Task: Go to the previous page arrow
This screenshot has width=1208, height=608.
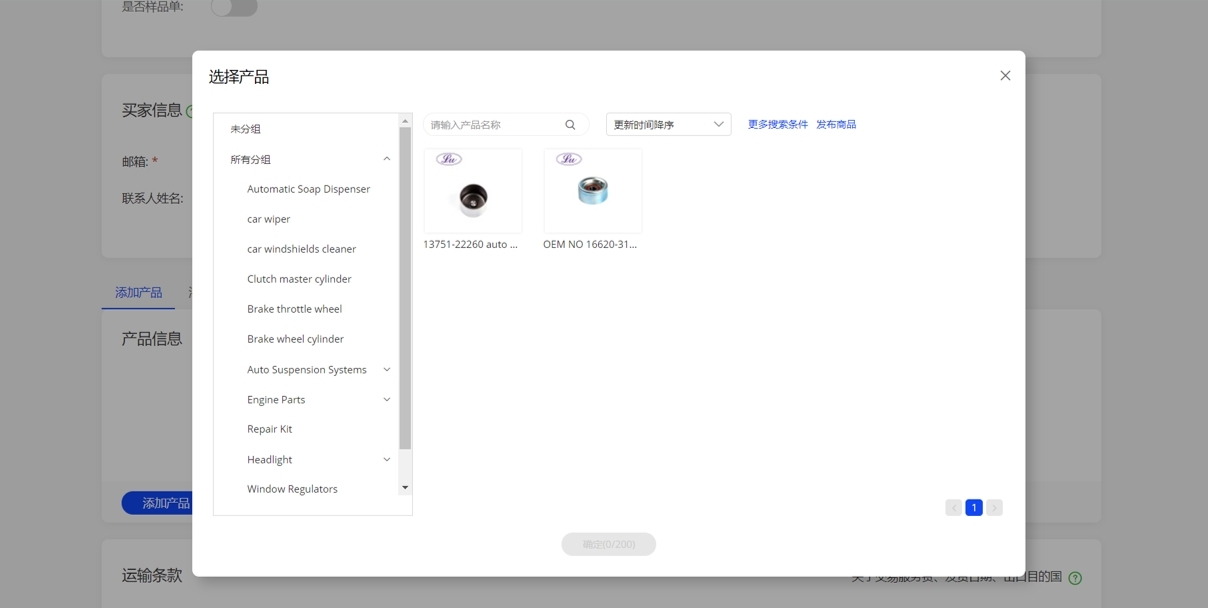Action: click(x=953, y=508)
